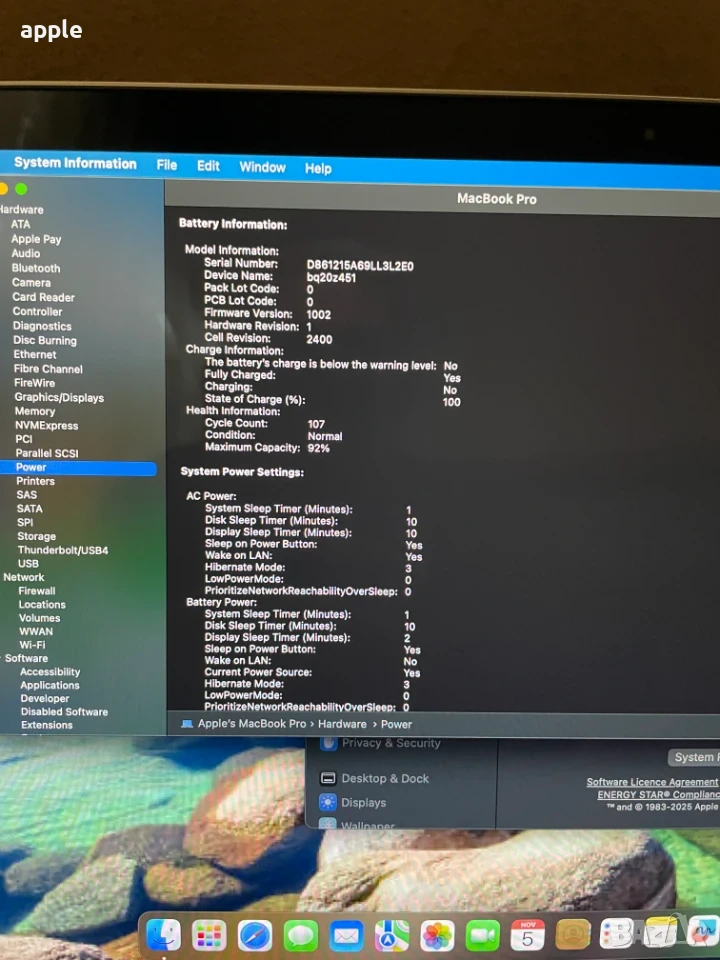Viewport: 720px width, 960px height.
Task: Click the device name bq20z451
Action: 331,278
